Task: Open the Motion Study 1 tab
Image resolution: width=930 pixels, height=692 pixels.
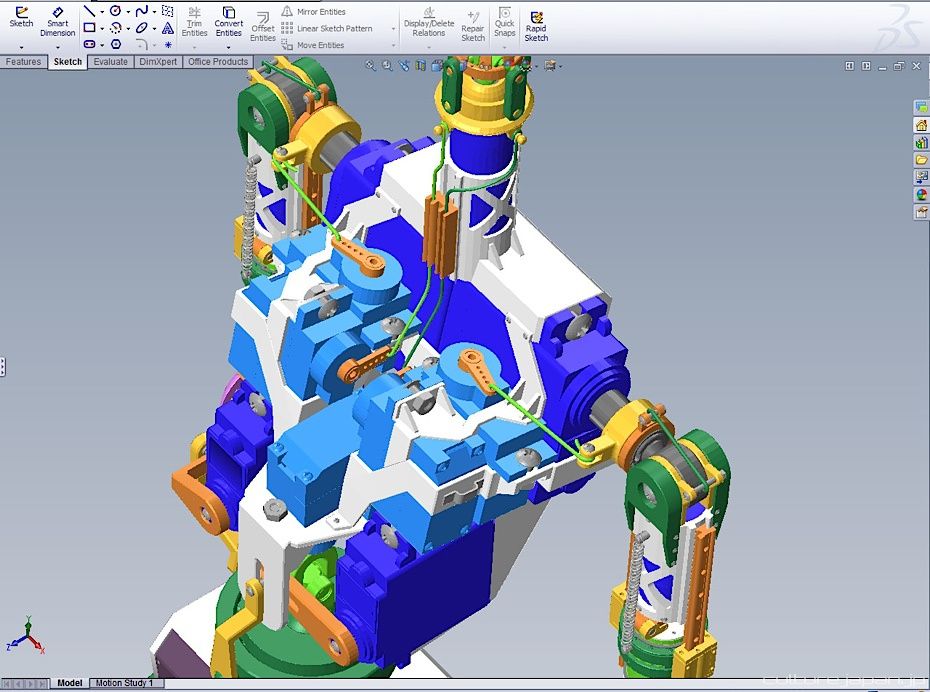Action: tap(124, 683)
